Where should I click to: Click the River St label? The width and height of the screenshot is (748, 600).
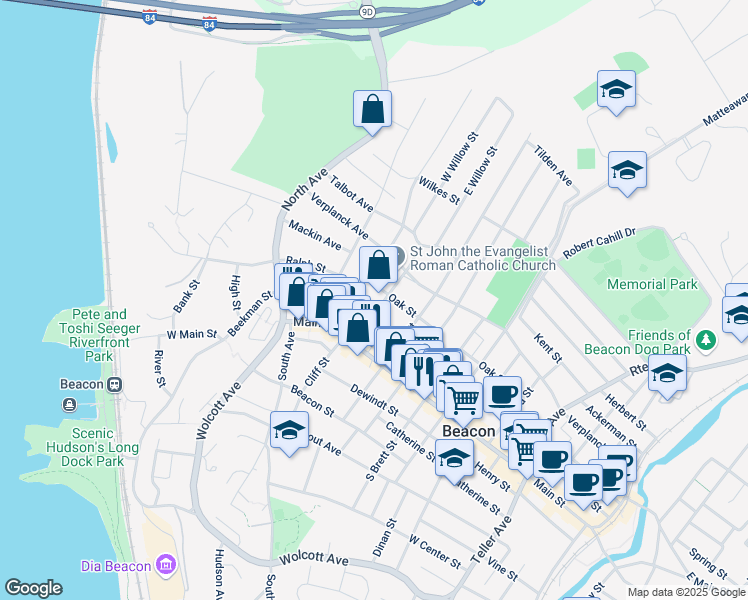(160, 369)
